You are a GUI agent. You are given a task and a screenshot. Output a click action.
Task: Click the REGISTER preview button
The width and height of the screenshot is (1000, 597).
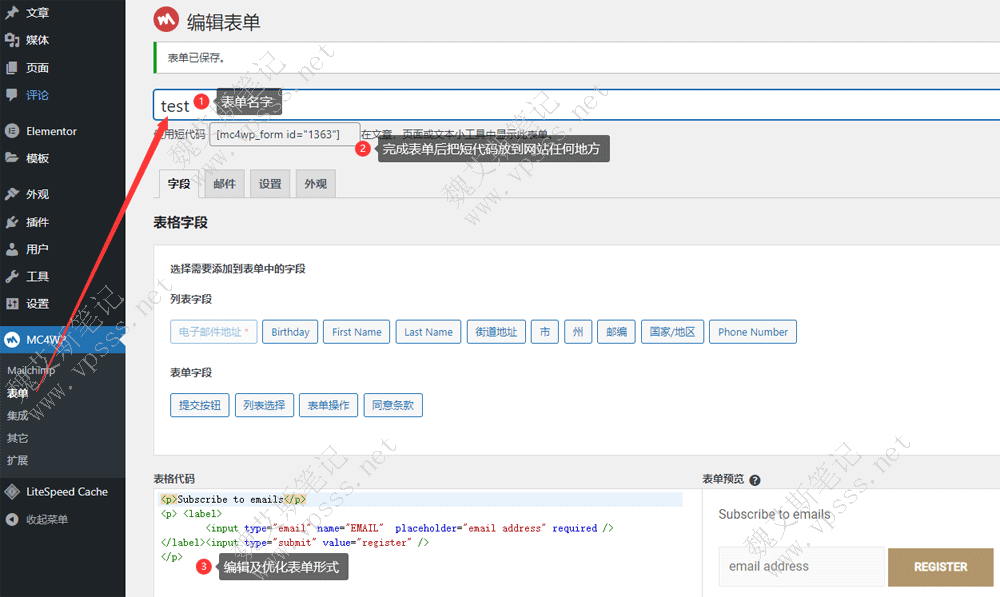[x=940, y=566]
